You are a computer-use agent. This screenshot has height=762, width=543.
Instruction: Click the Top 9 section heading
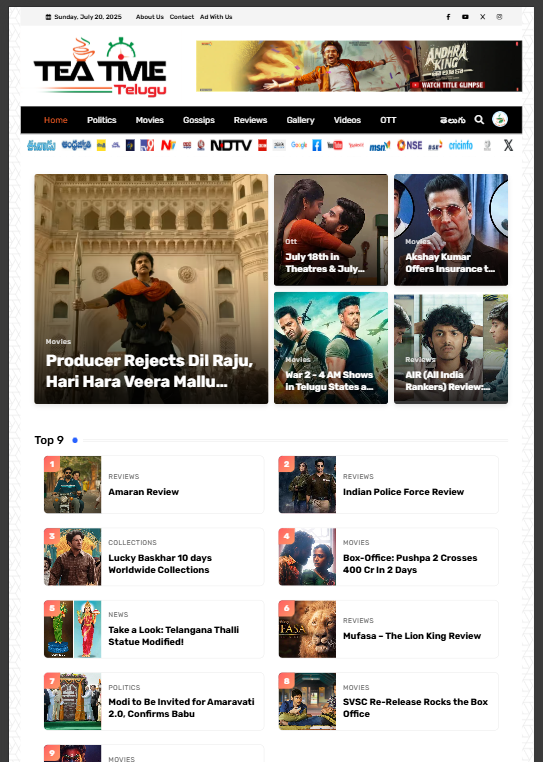coord(49,440)
